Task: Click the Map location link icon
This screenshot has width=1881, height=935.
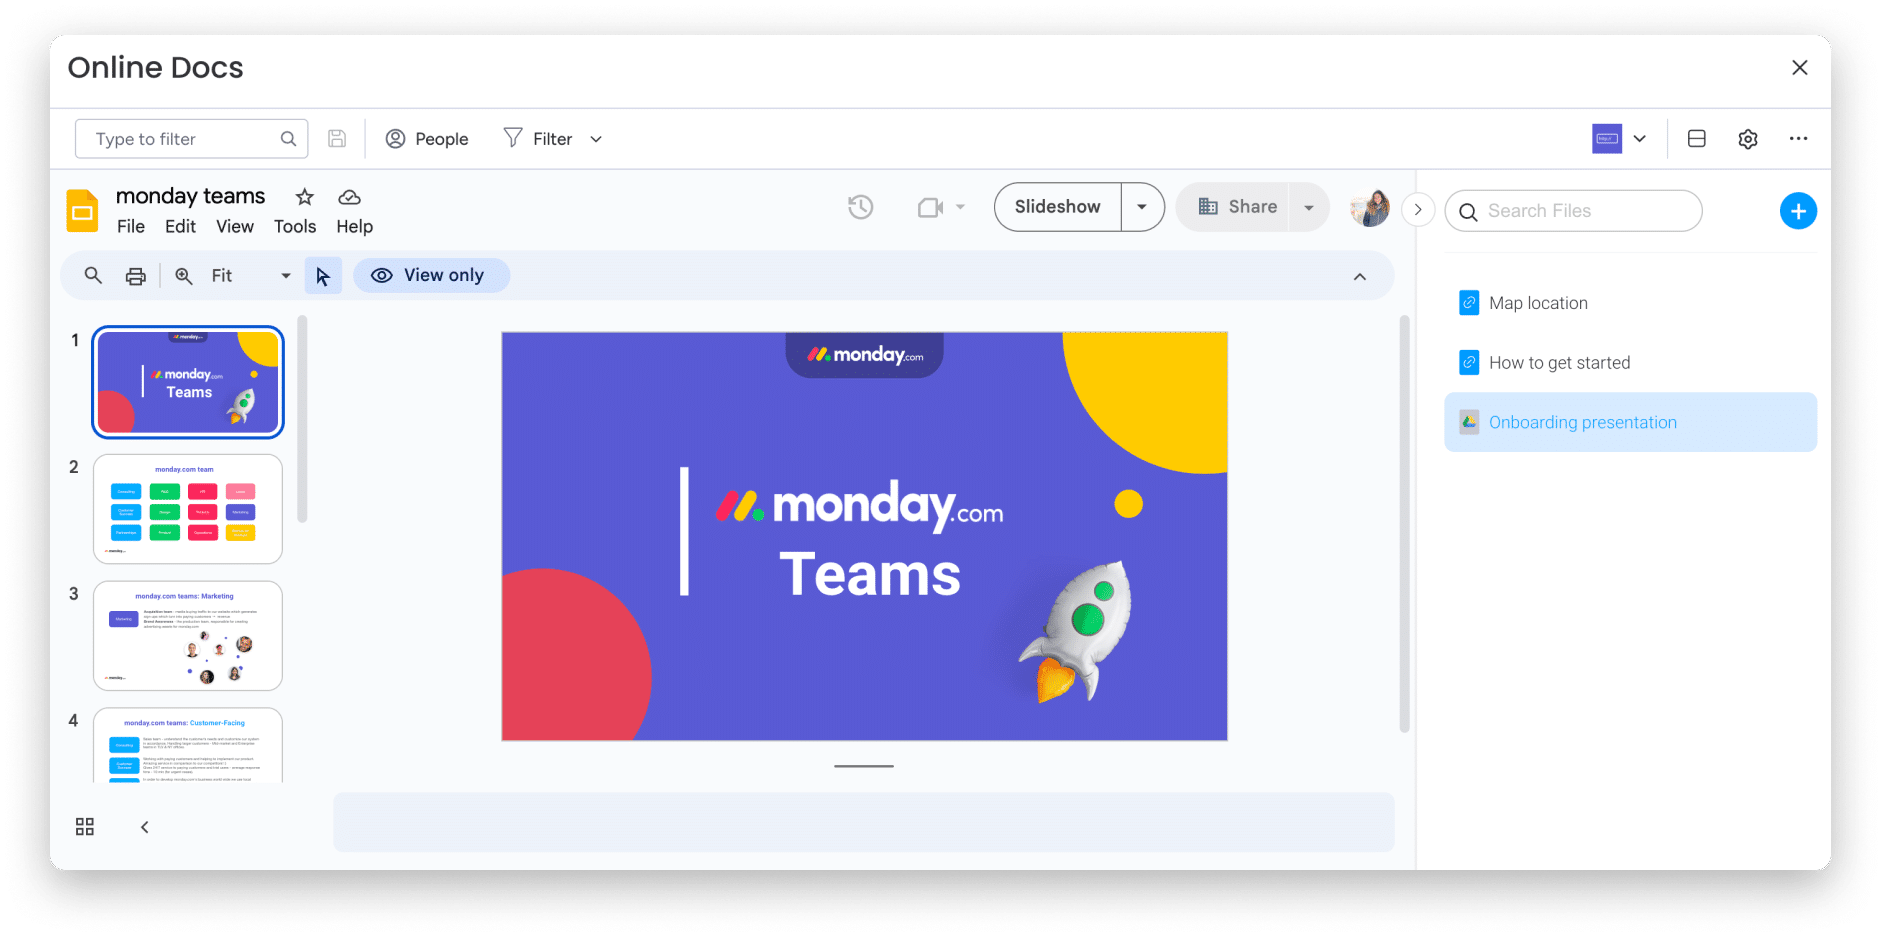Action: coord(1469,303)
